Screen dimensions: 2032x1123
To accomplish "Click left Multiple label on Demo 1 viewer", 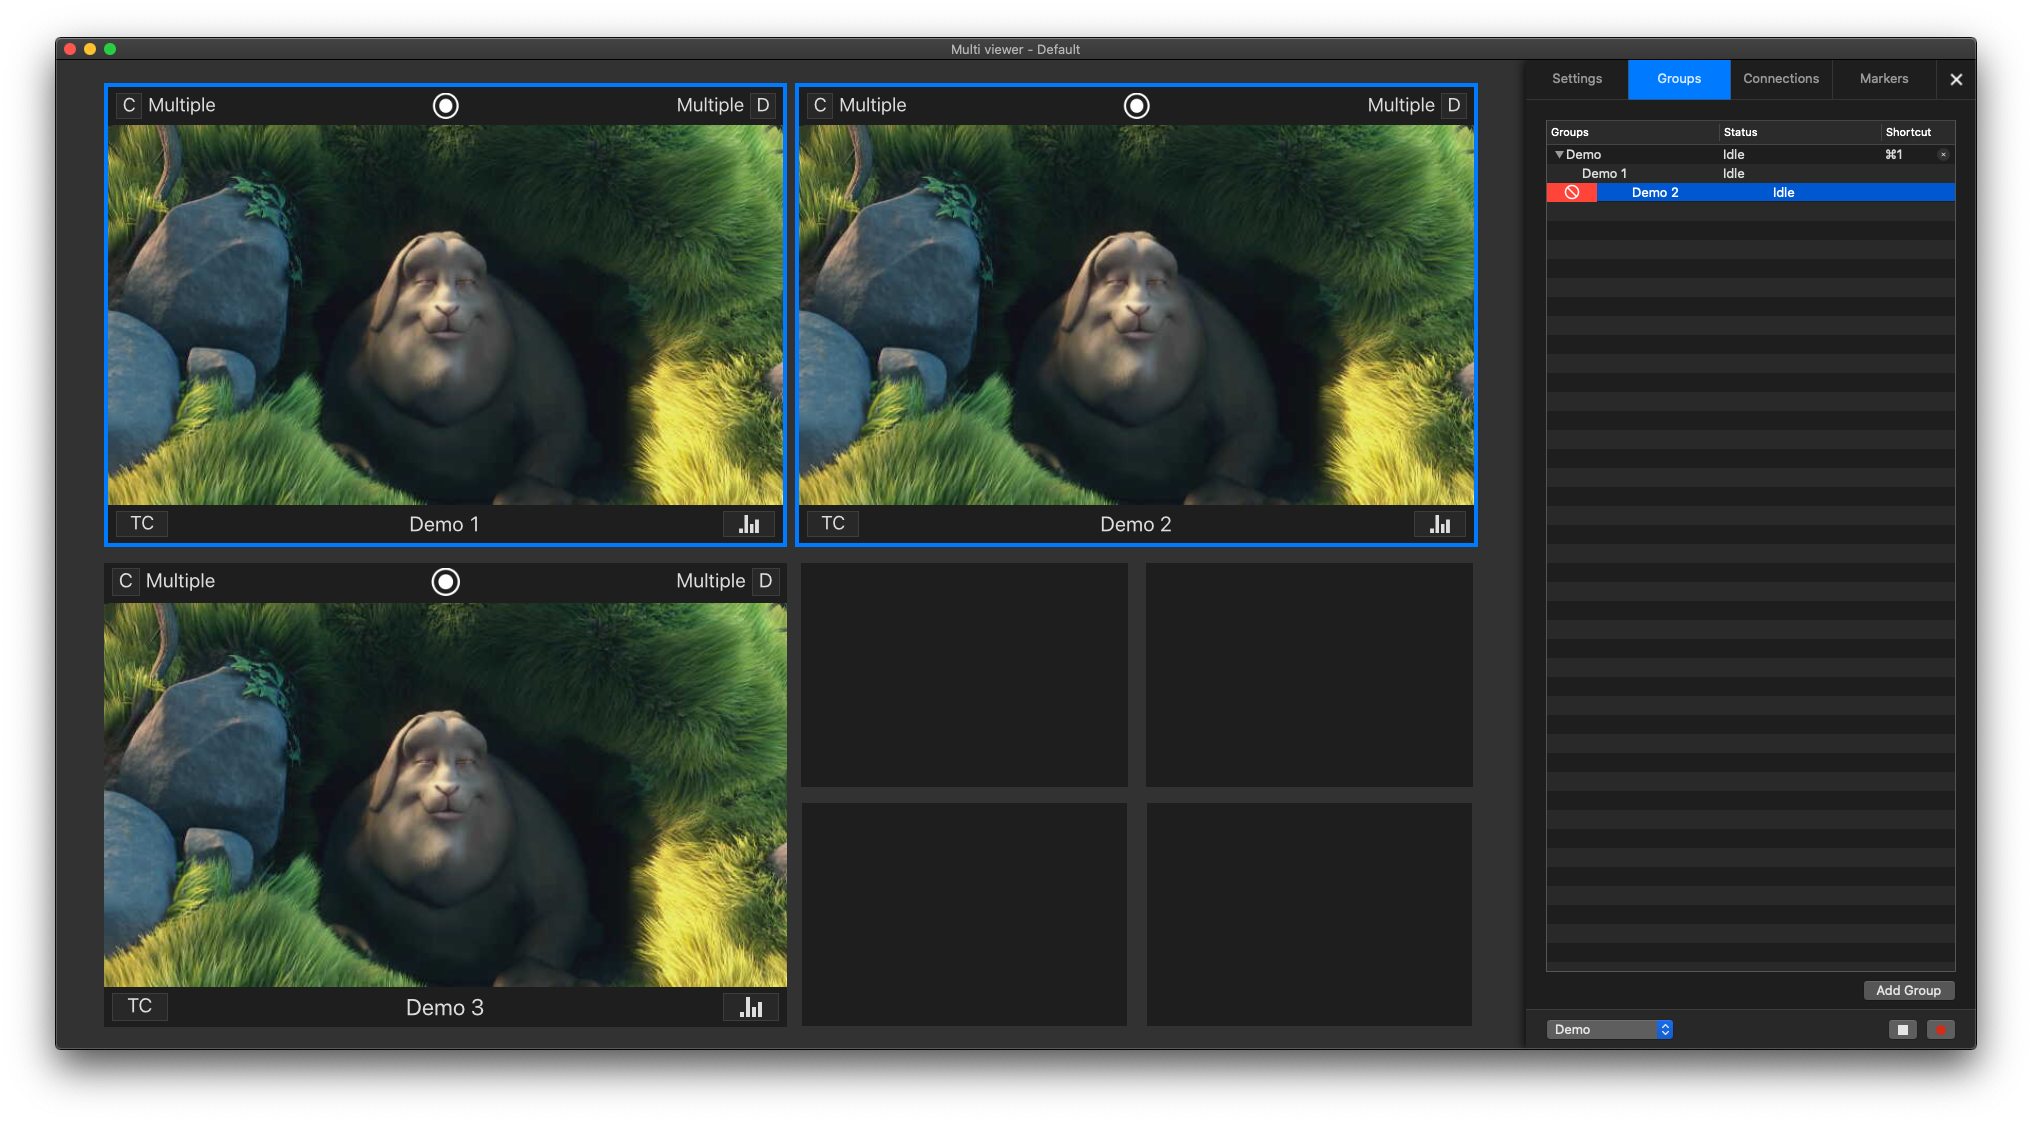I will [182, 105].
